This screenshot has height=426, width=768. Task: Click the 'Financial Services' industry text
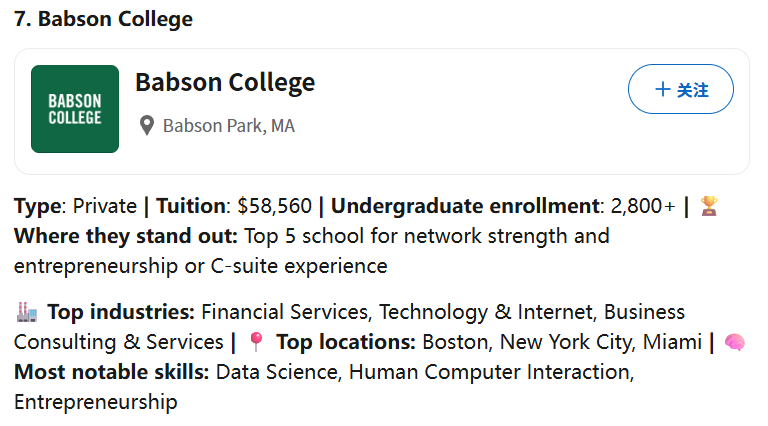click(285, 312)
